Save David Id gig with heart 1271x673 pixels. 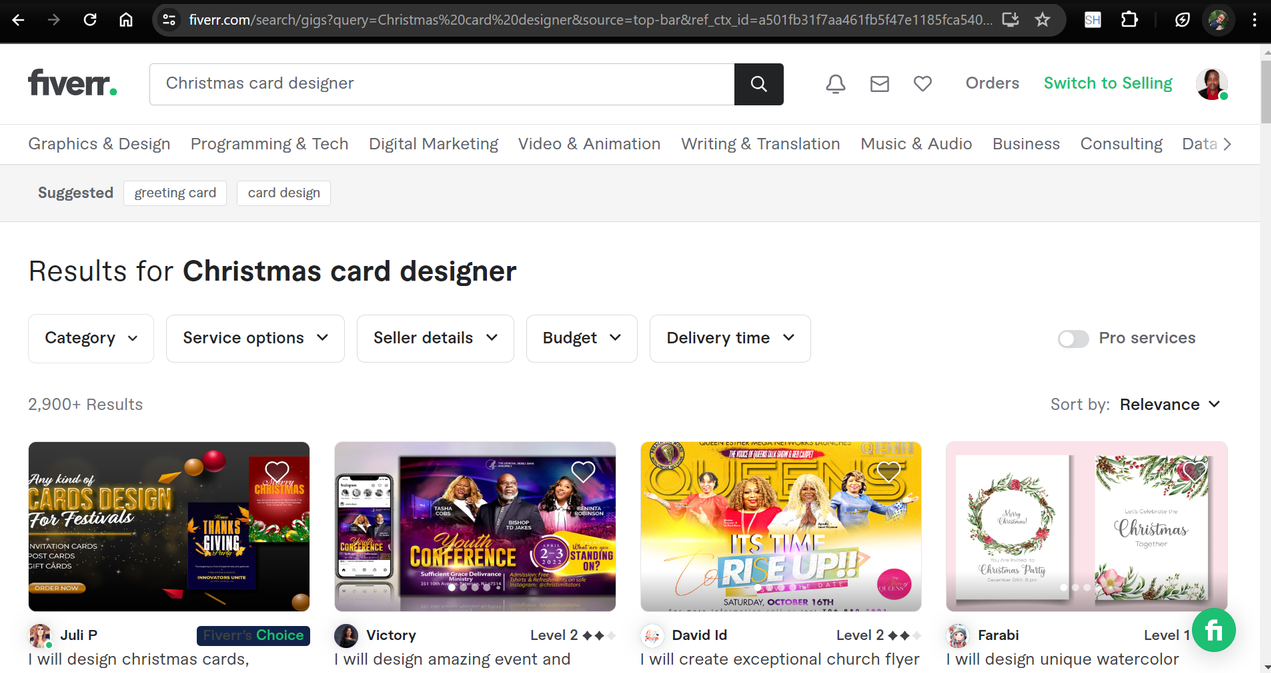click(x=889, y=471)
